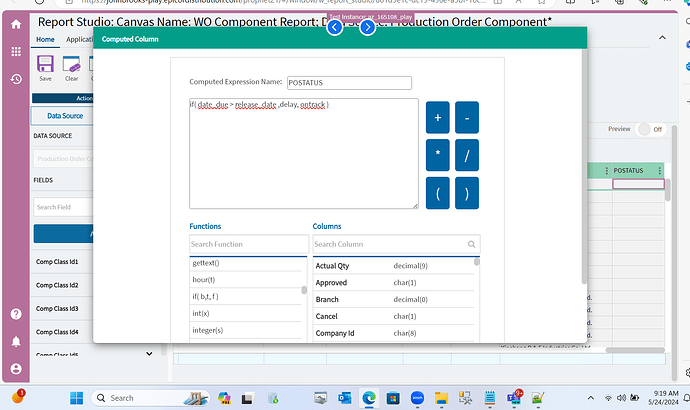Select the Data Source tab

tap(65, 116)
